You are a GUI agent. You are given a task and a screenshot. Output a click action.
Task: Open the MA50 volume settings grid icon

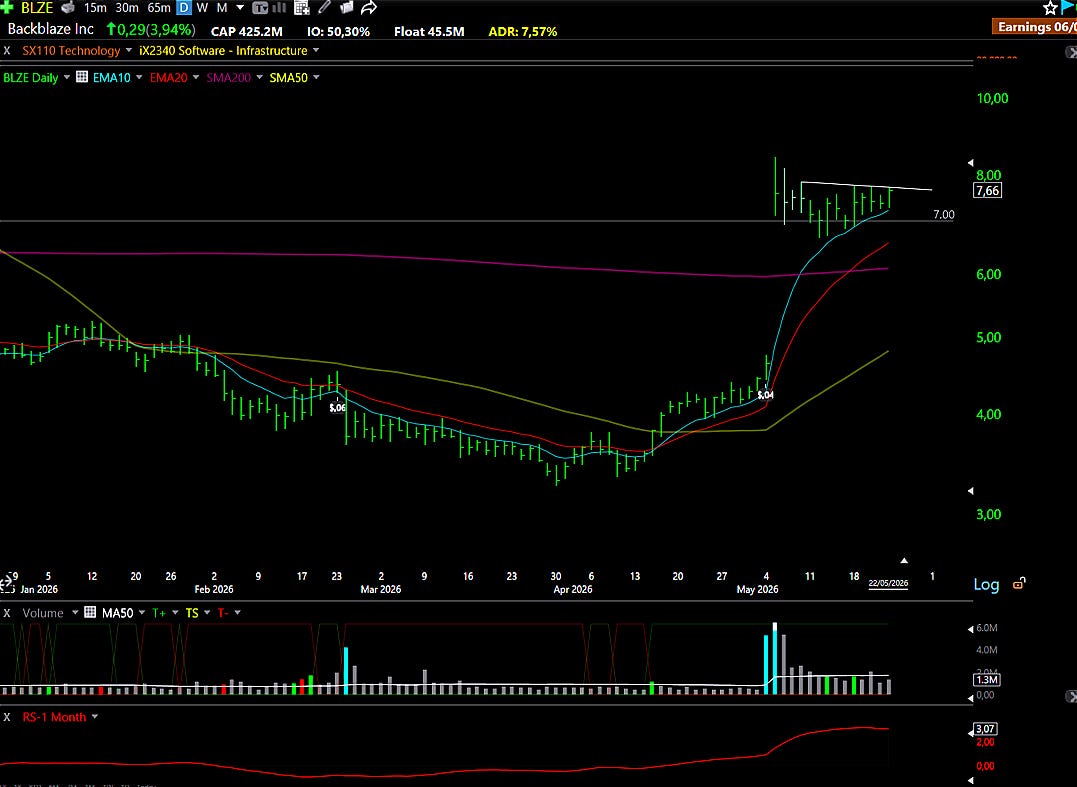point(90,612)
